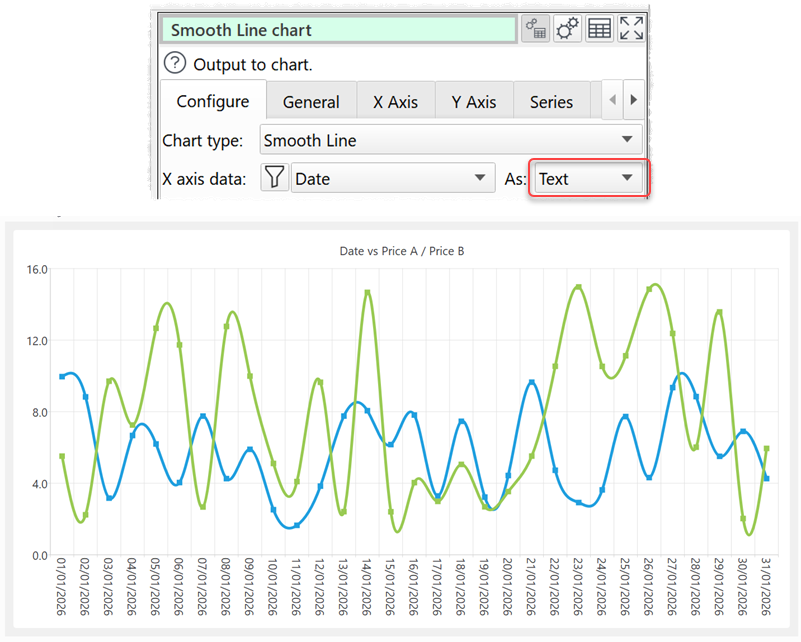The image size is (801, 642).
Task: Click the 8.0 y-axis label
Action: [x=40, y=412]
